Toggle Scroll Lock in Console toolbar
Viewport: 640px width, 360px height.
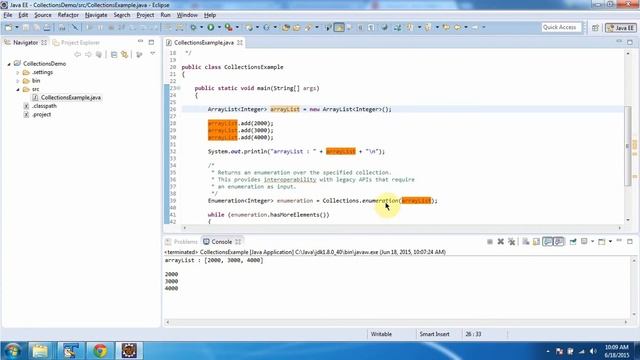(x=536, y=242)
